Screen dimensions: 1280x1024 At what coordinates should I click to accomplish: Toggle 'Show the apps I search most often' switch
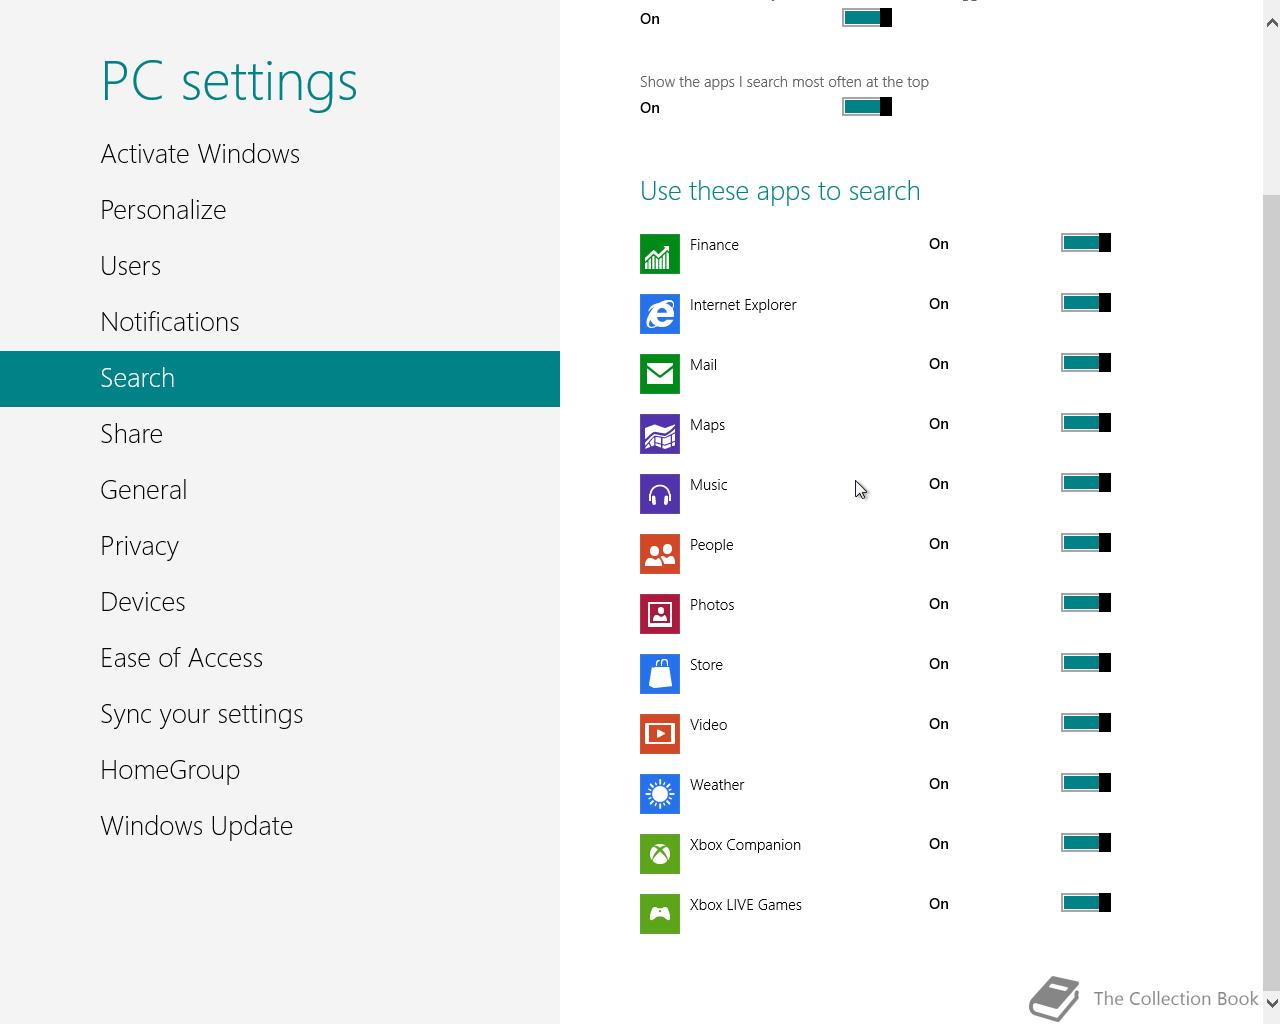867,107
